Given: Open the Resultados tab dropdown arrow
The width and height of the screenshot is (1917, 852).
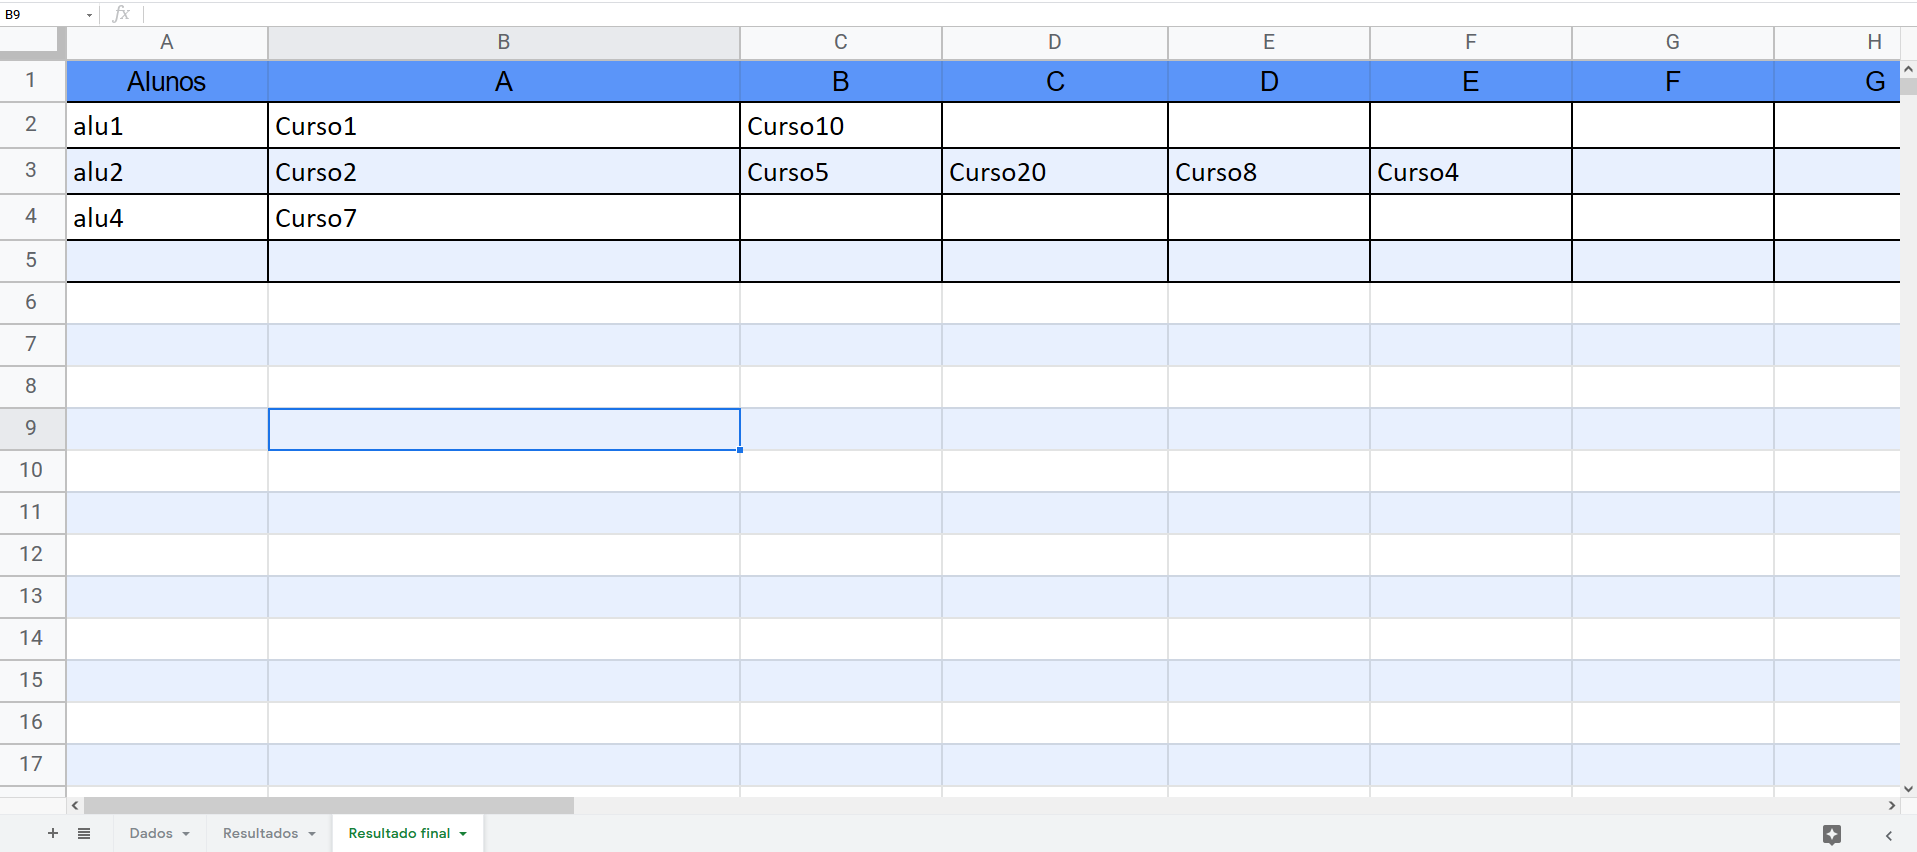Looking at the screenshot, I should coord(312,834).
